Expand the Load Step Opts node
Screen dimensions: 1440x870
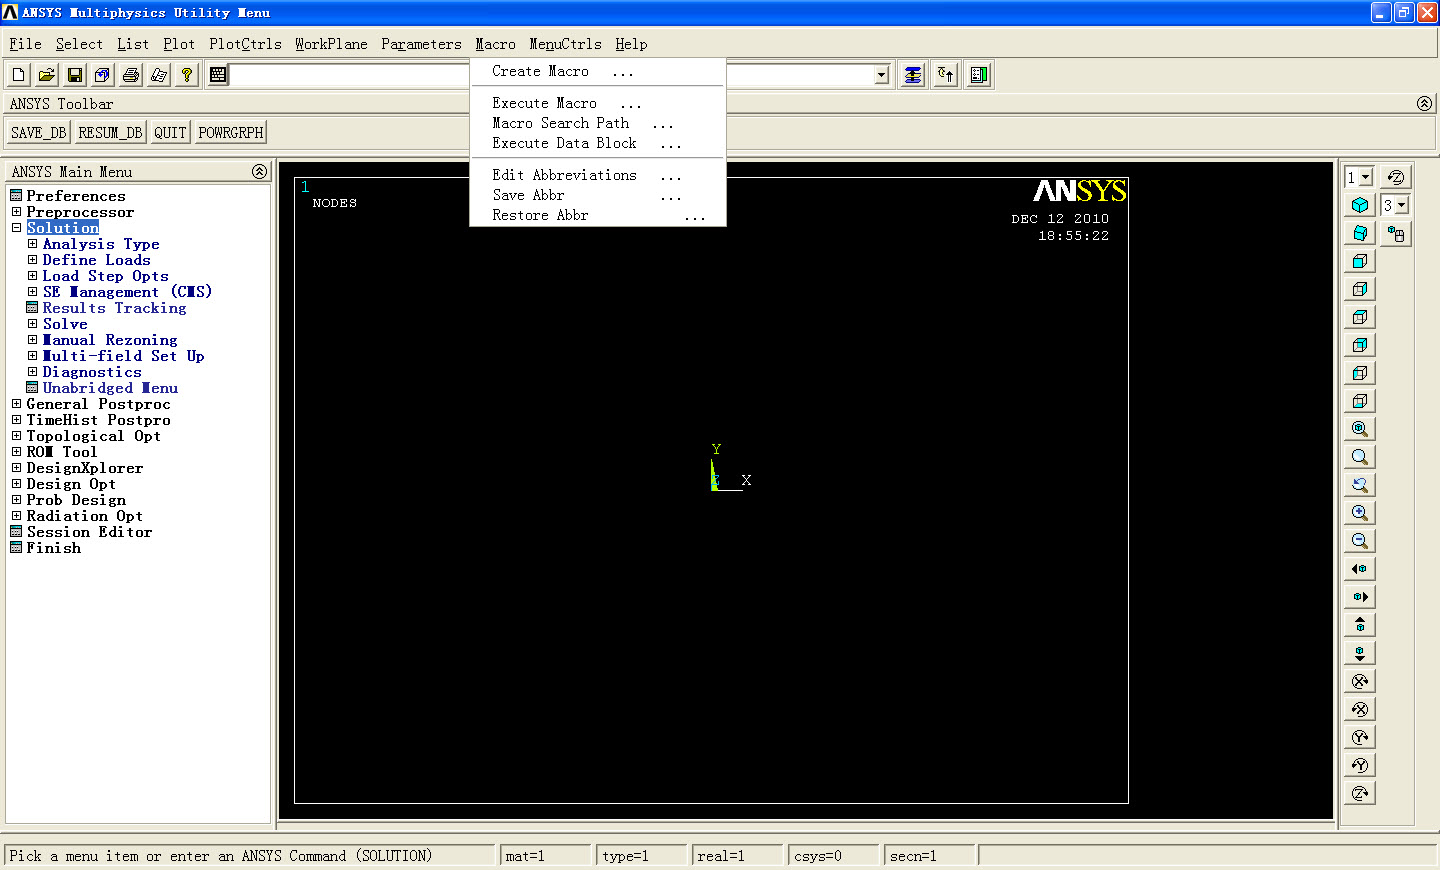[32, 276]
